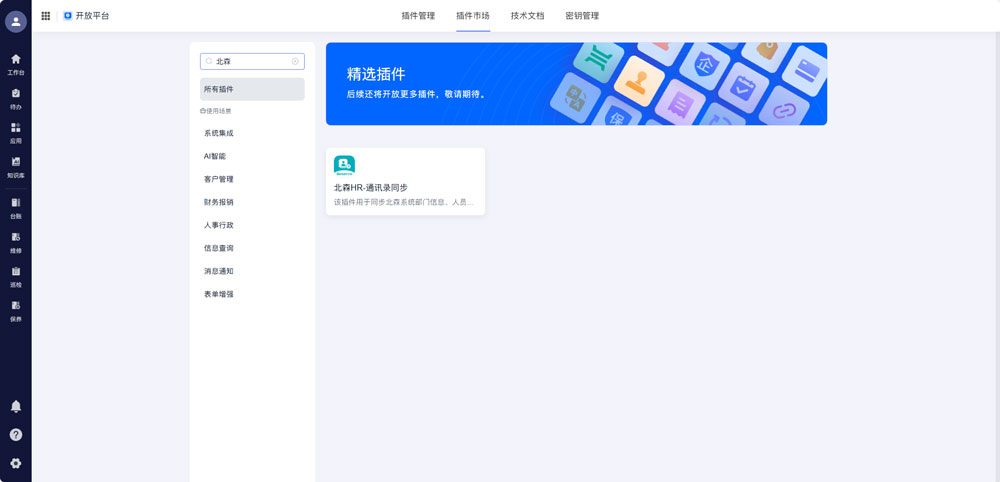Open the settings gear icon
The image size is (1000, 482).
(x=15, y=463)
